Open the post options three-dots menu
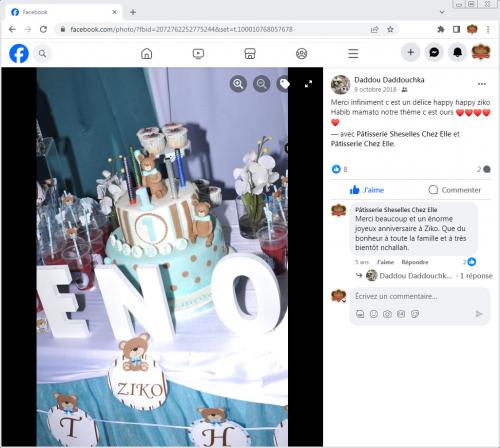This screenshot has width=500, height=448. coord(482,84)
